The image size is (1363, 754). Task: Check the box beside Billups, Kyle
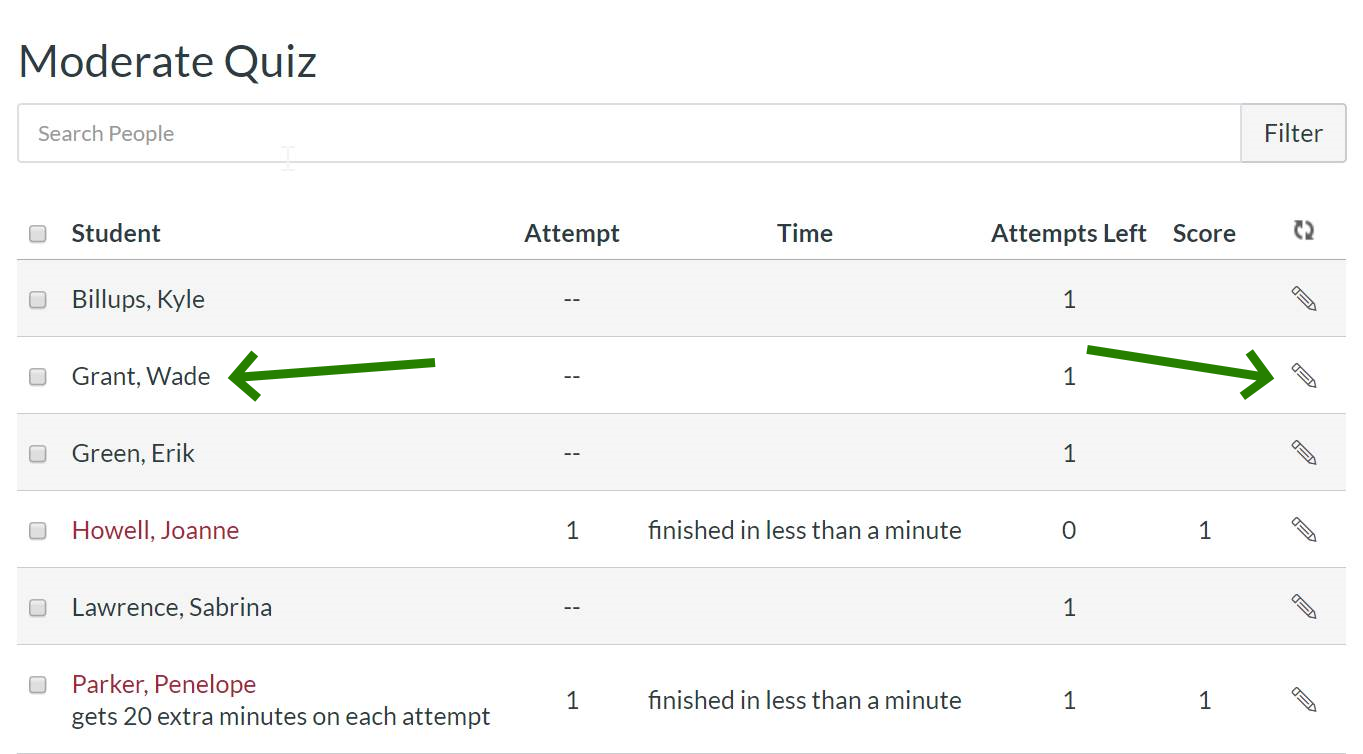pos(38,299)
